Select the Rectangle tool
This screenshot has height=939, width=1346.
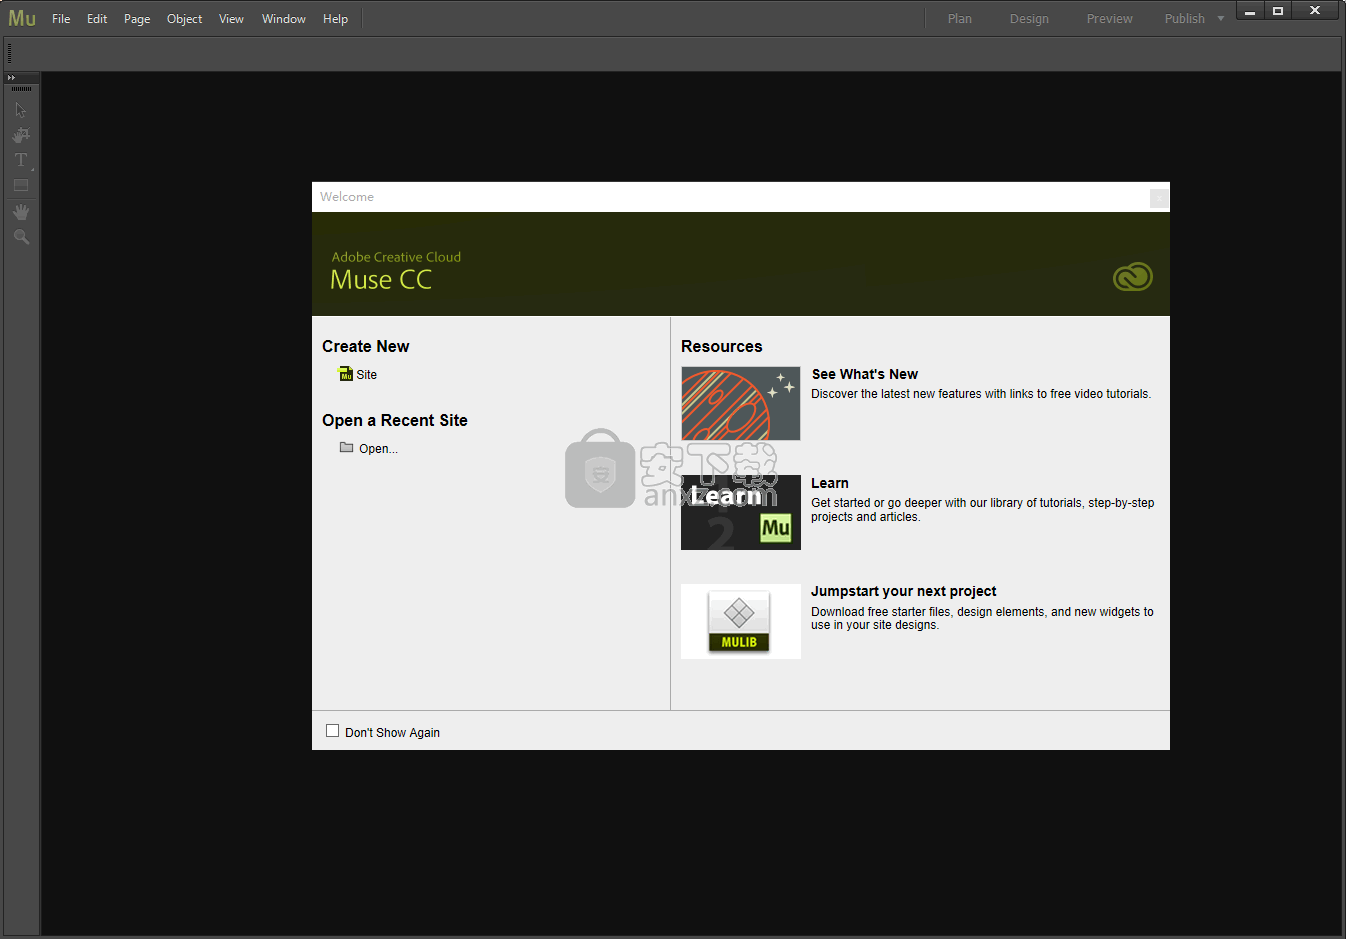click(21, 185)
